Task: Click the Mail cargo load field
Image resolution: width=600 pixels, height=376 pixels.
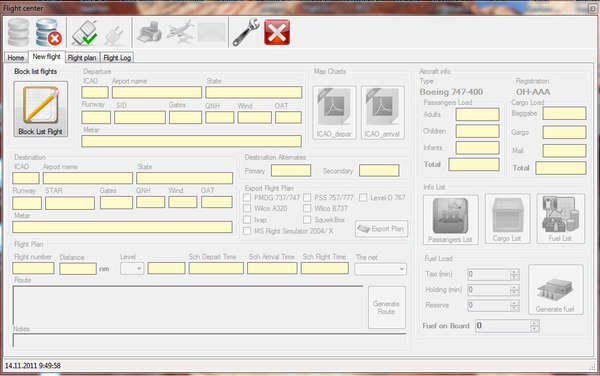Action: pyautogui.click(x=564, y=151)
